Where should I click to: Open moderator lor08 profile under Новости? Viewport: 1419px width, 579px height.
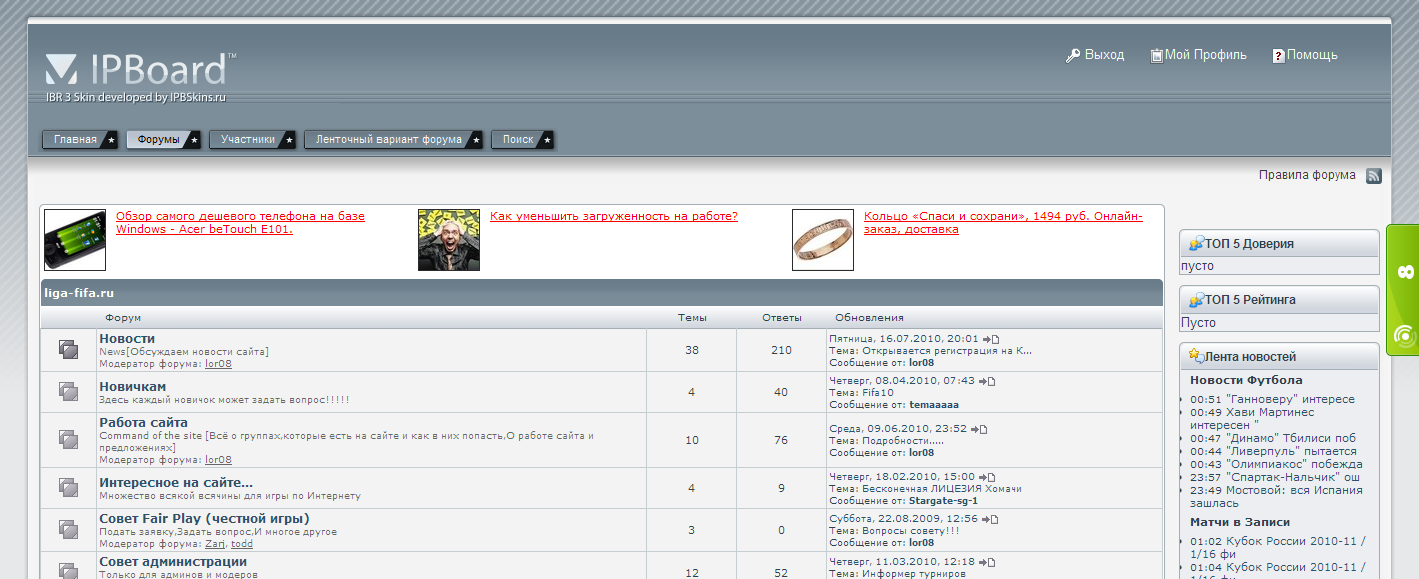click(218, 364)
